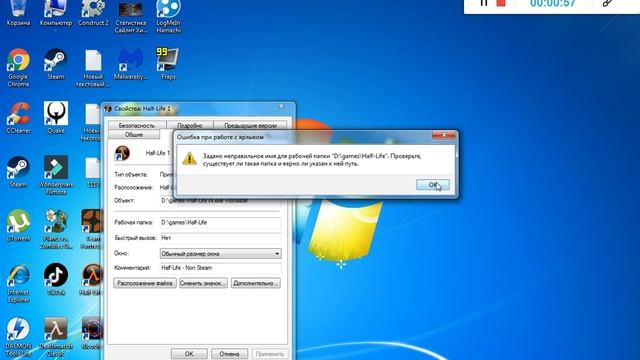The width and height of the screenshot is (640, 360).
Task: Click Отмена in the Properties window
Action: [229, 354]
